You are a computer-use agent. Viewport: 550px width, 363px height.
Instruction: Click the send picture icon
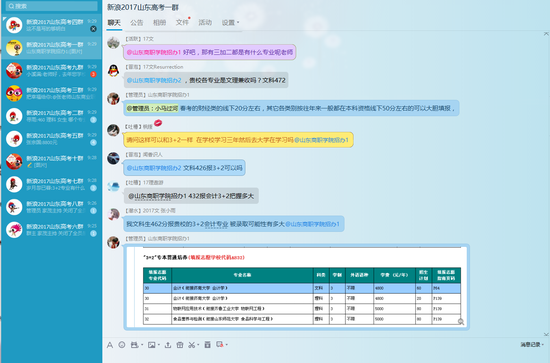[x=152, y=345]
